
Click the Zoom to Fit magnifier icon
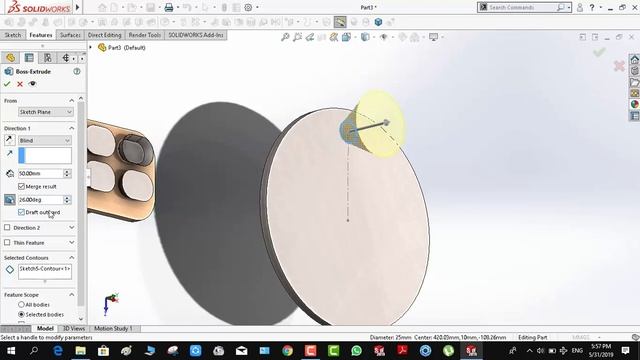click(285, 37)
